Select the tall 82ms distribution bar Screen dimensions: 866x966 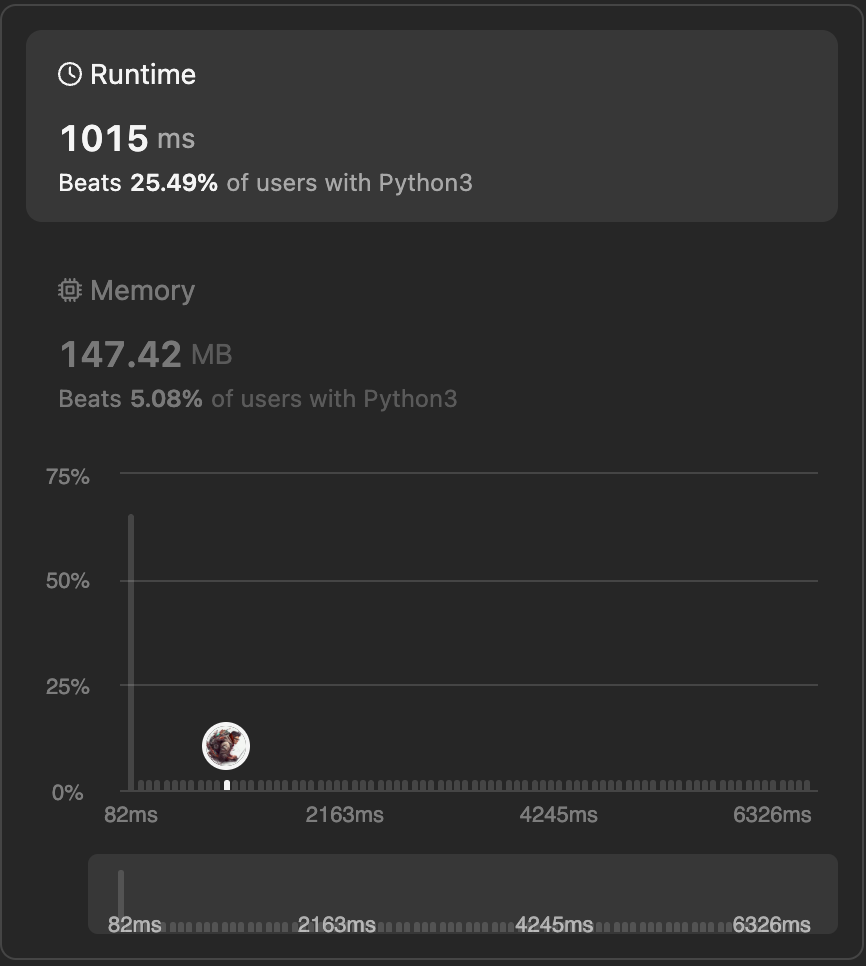point(131,652)
